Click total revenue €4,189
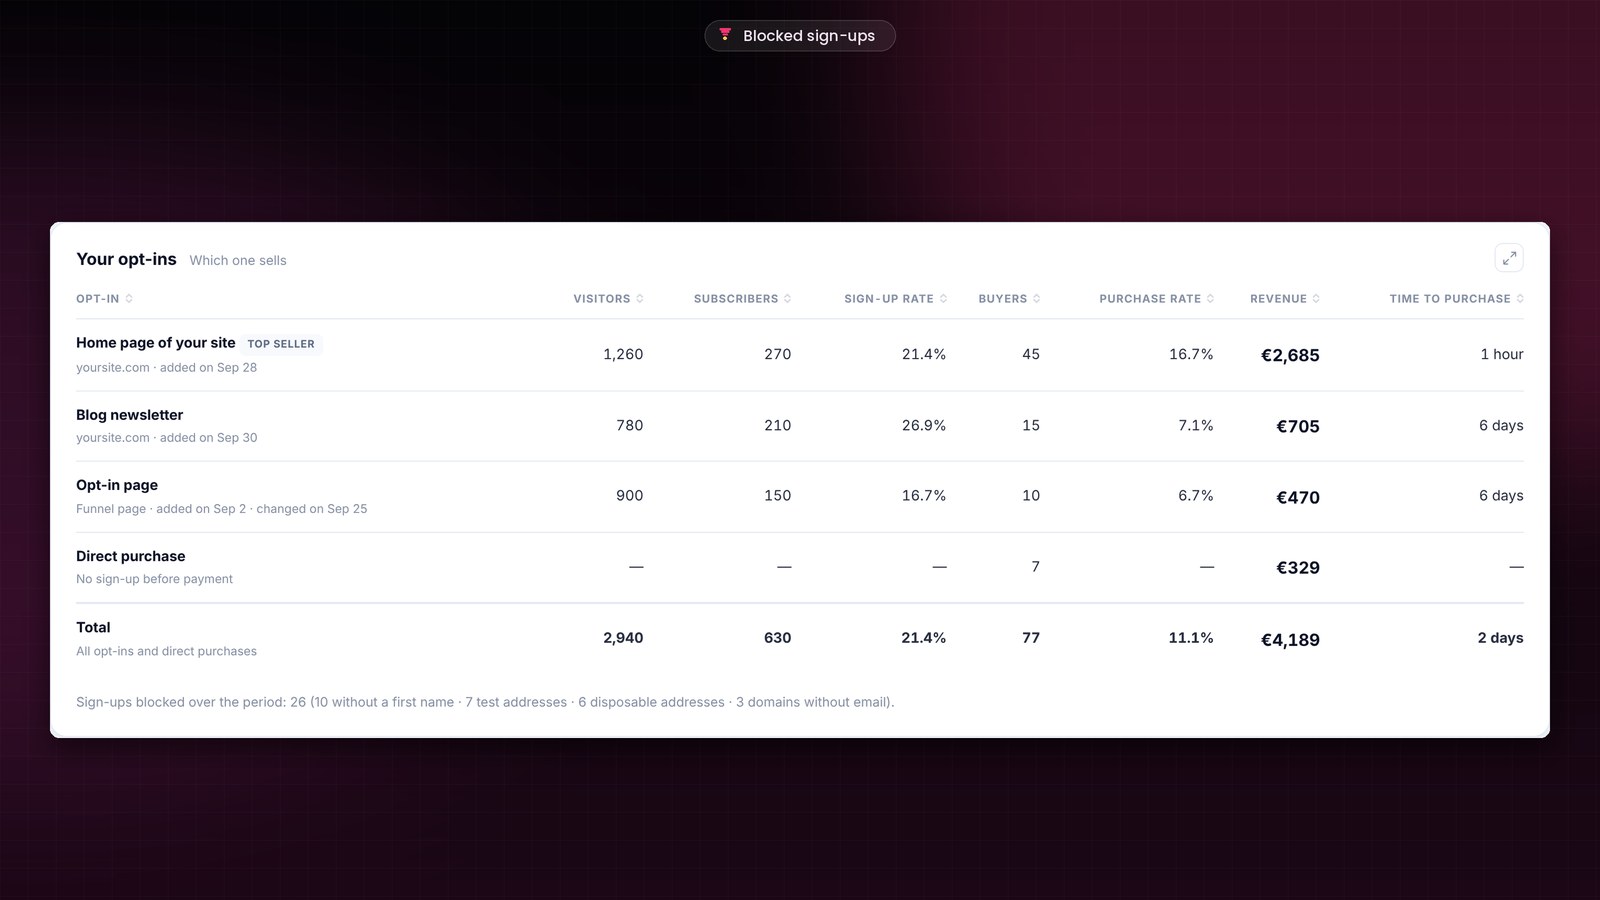The height and width of the screenshot is (900, 1600). (x=1290, y=640)
